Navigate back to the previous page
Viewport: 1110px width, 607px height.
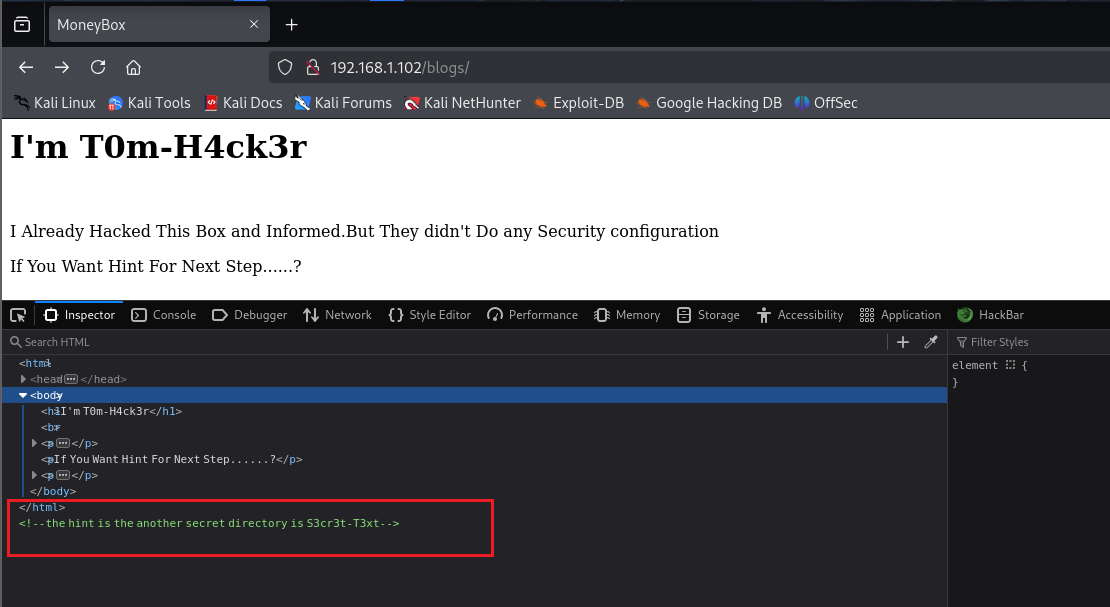click(26, 67)
